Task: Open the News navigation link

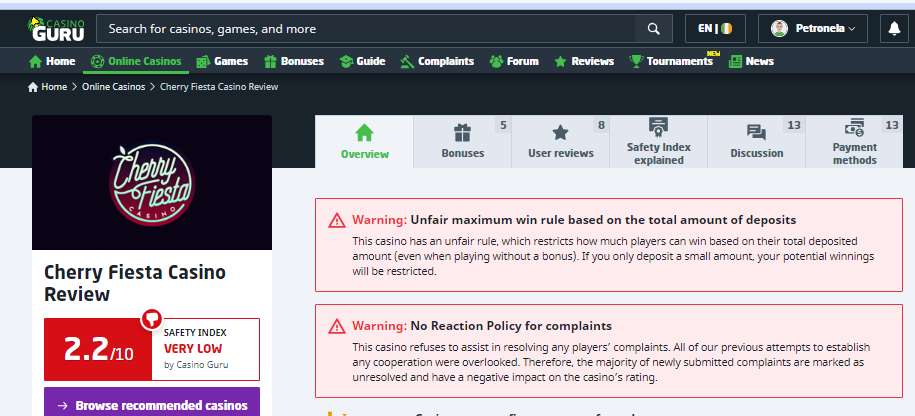Action: click(x=751, y=61)
